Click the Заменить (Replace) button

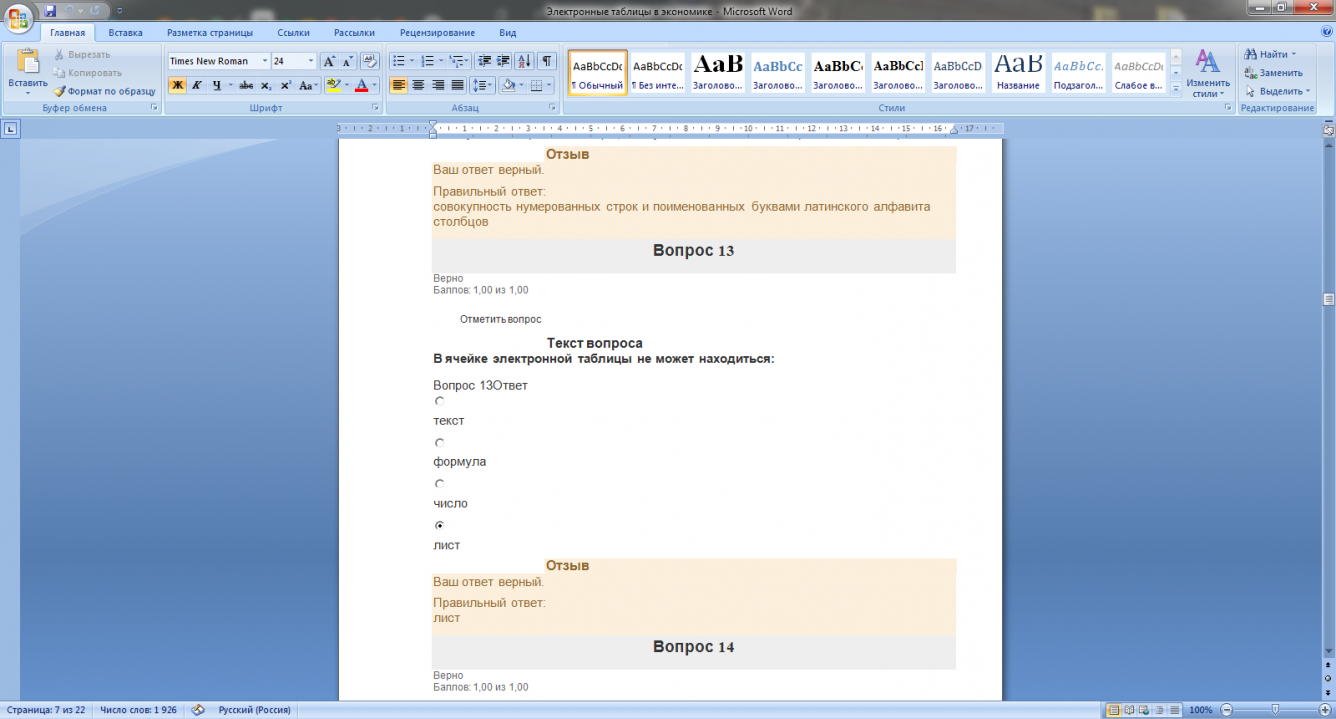[1274, 73]
